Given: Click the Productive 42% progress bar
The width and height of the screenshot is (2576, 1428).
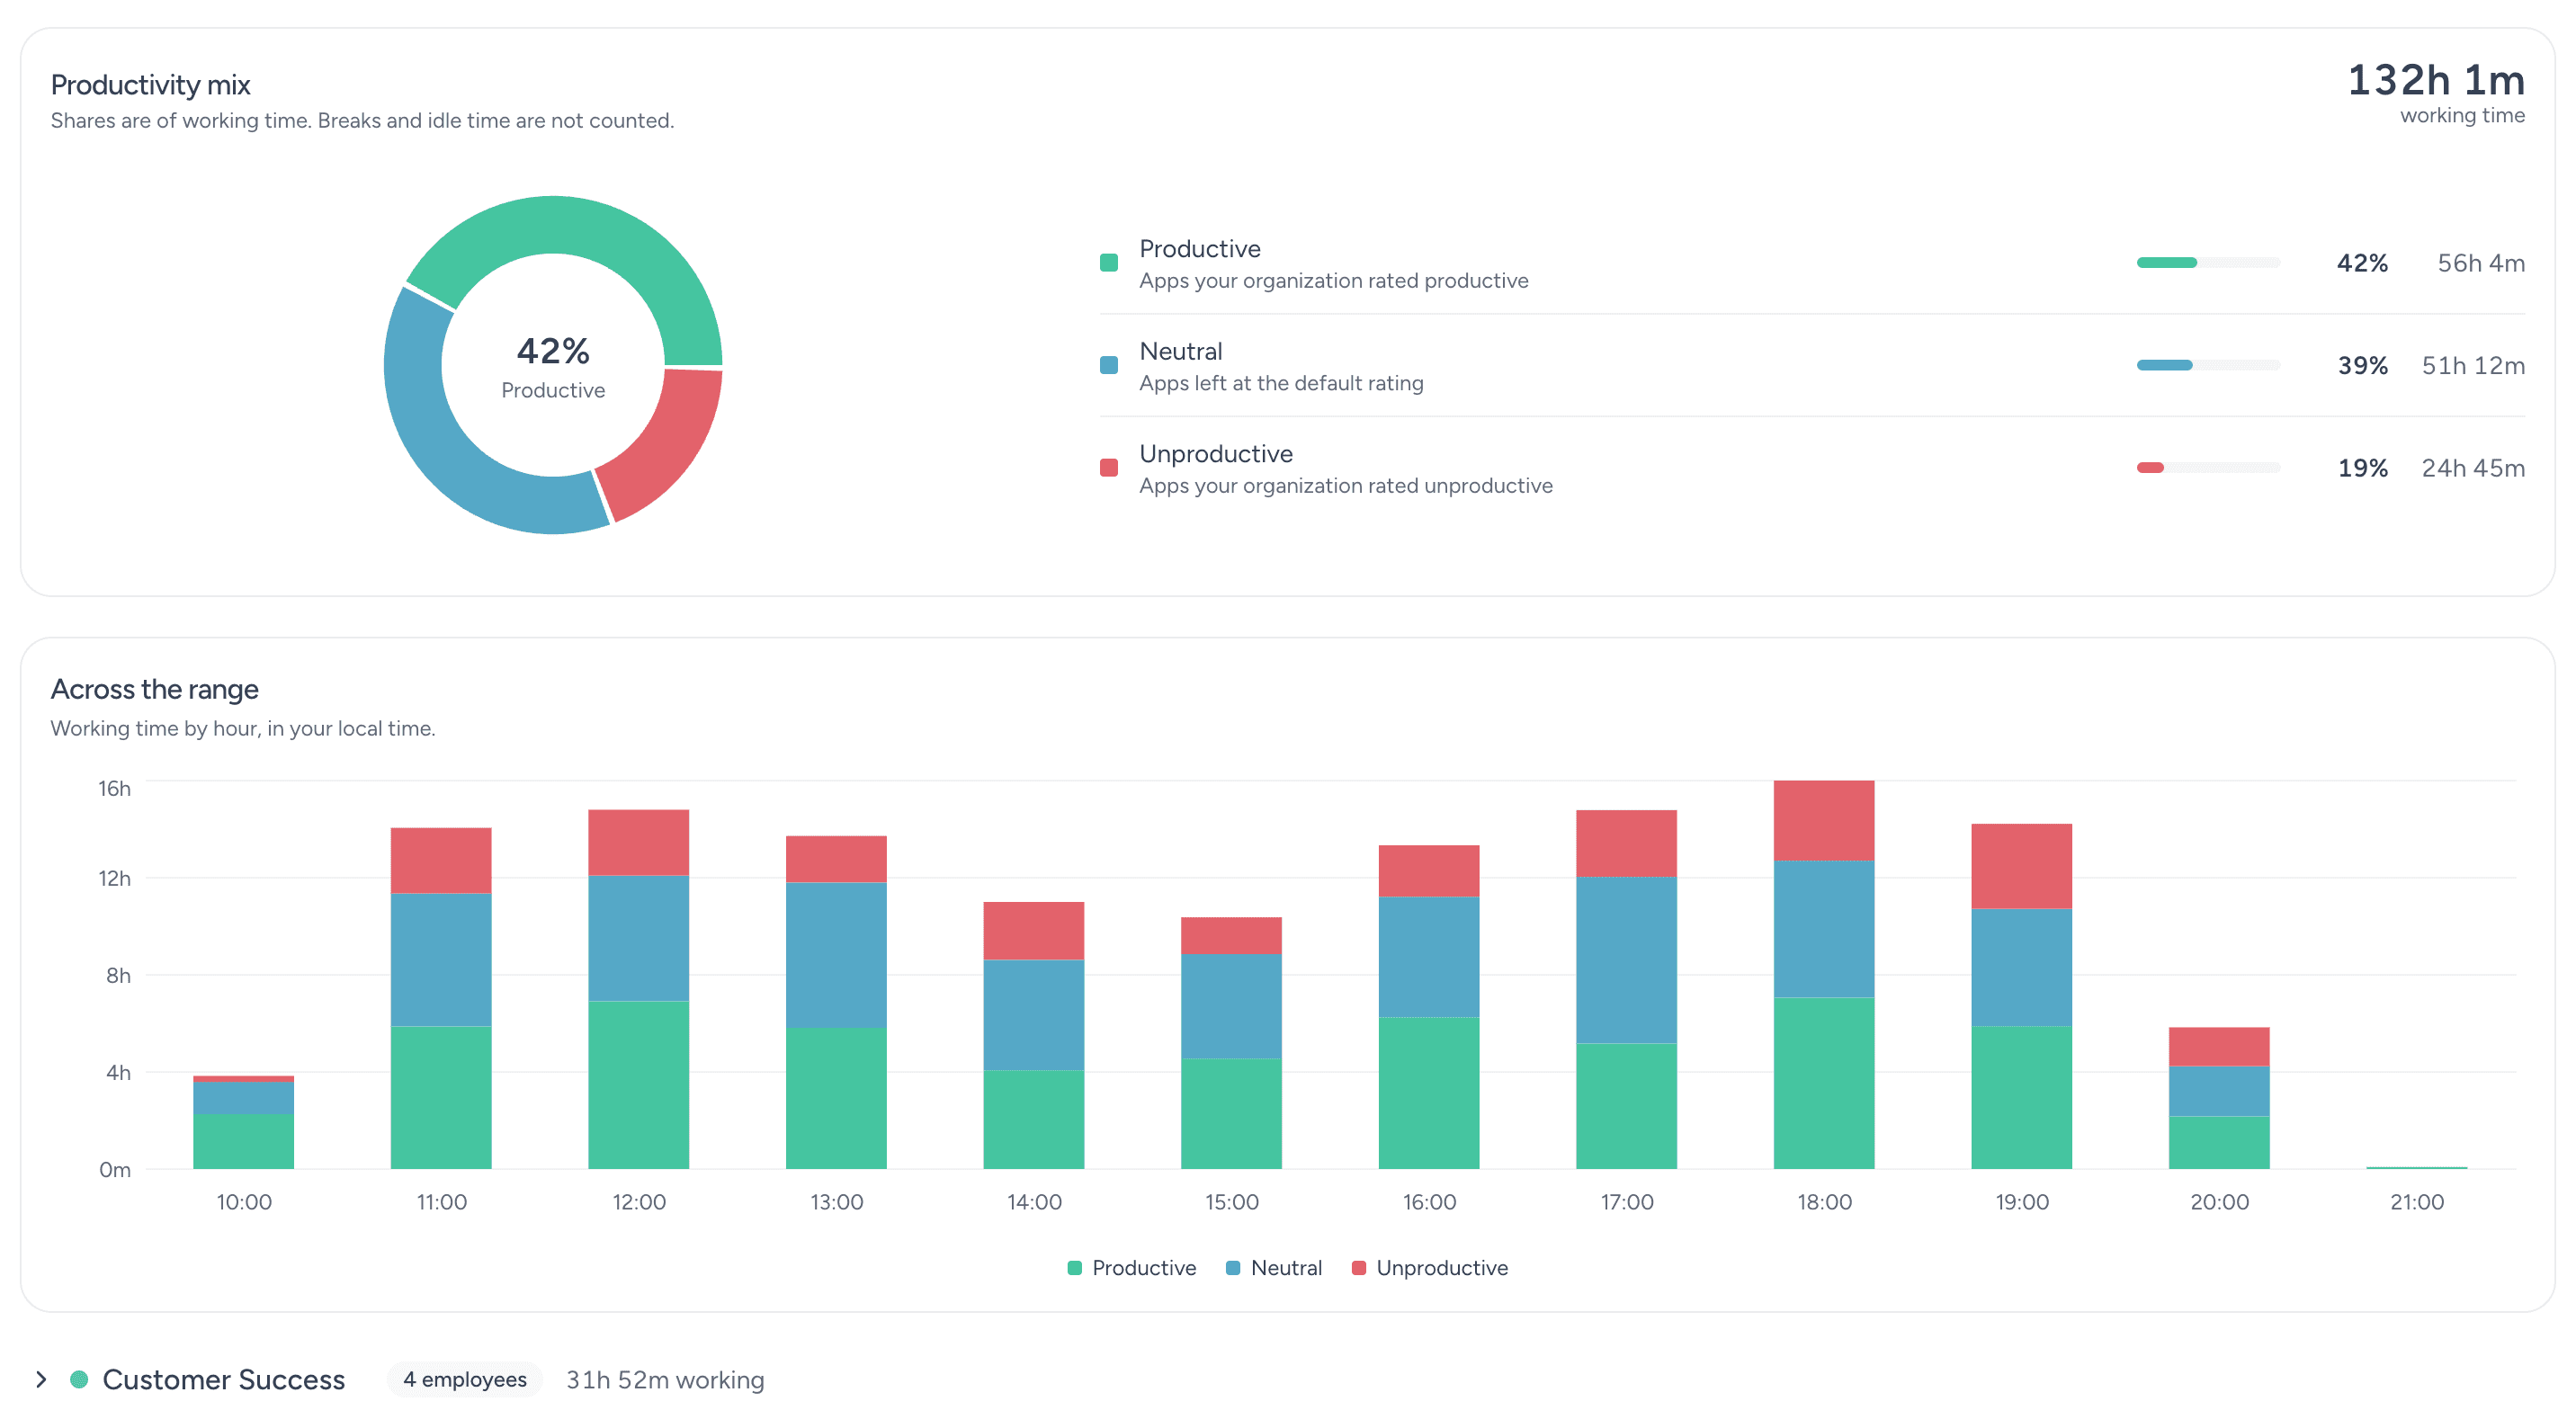Looking at the screenshot, I should click(2208, 263).
